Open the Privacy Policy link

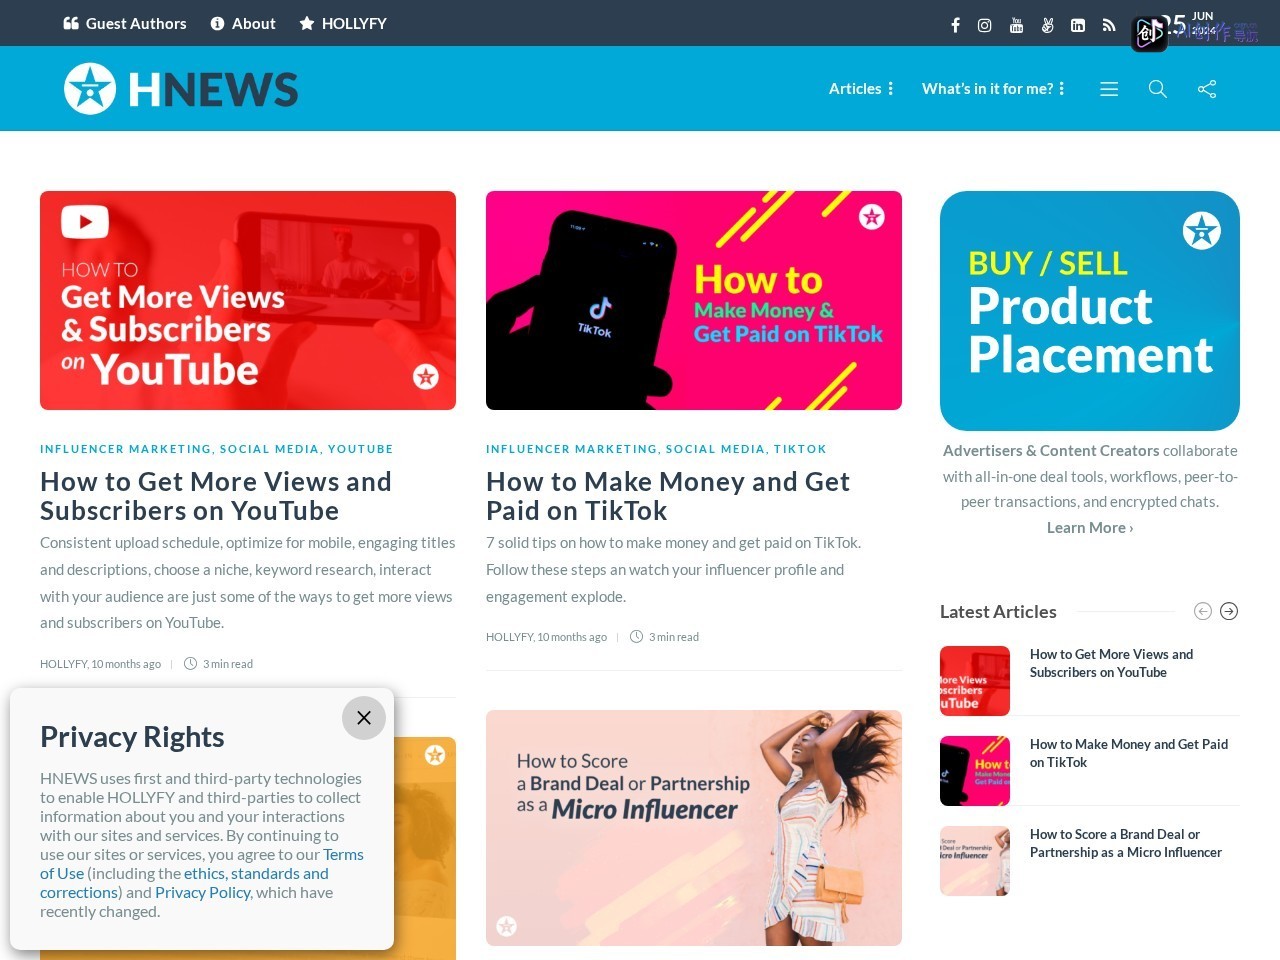tap(203, 892)
